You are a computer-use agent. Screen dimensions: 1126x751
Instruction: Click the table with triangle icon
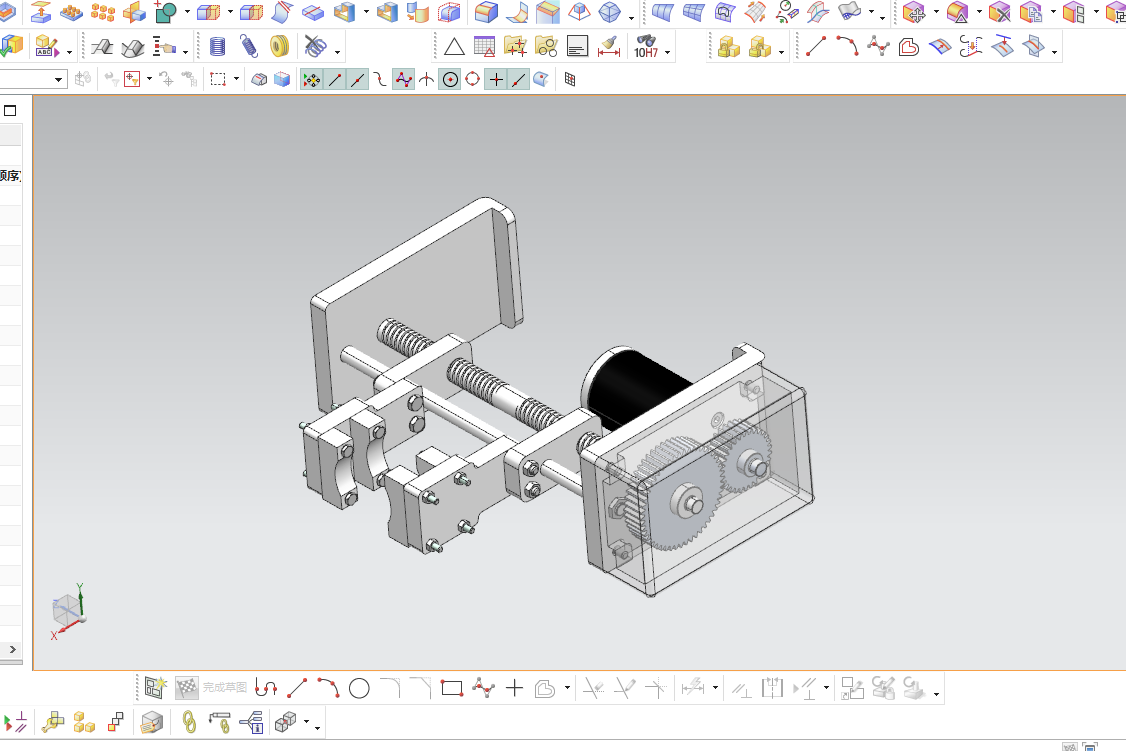tap(485, 47)
